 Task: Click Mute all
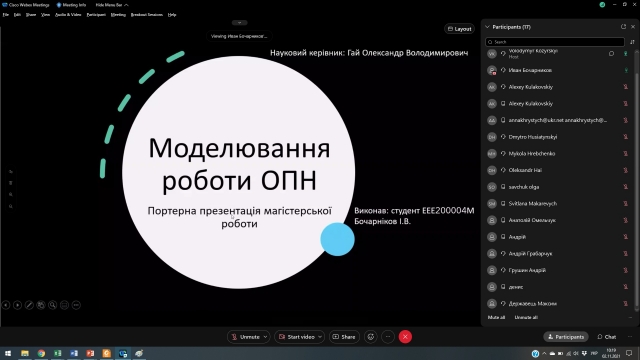[496, 317]
